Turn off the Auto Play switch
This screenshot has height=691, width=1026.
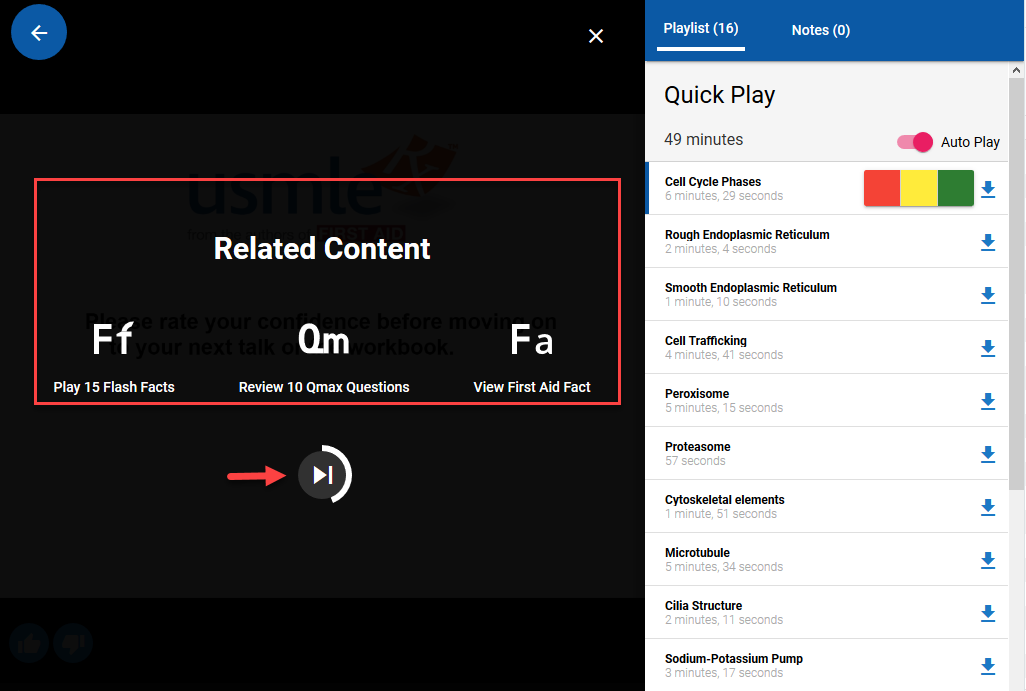[x=915, y=142]
